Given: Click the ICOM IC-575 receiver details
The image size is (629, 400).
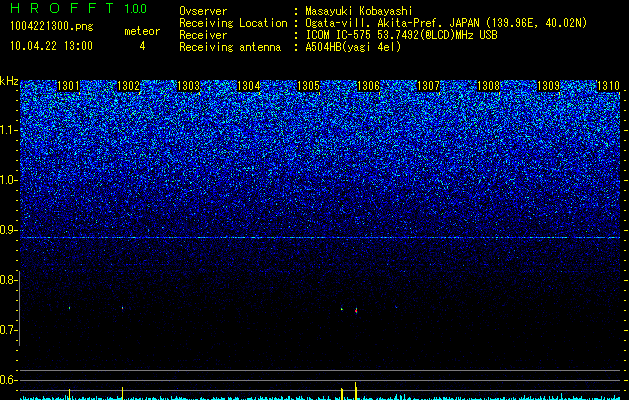Looking at the screenshot, I should (x=401, y=35).
